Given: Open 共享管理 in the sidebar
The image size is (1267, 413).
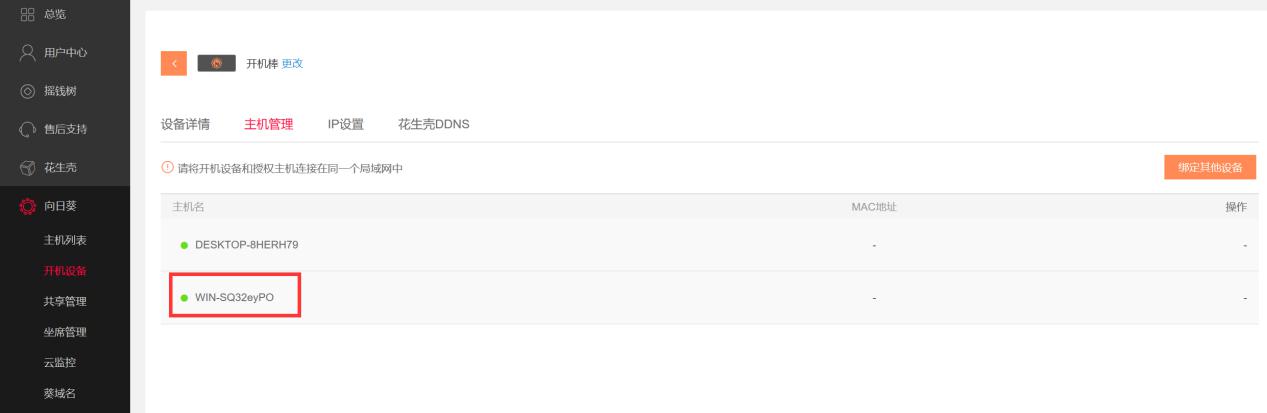Looking at the screenshot, I should point(64,302).
